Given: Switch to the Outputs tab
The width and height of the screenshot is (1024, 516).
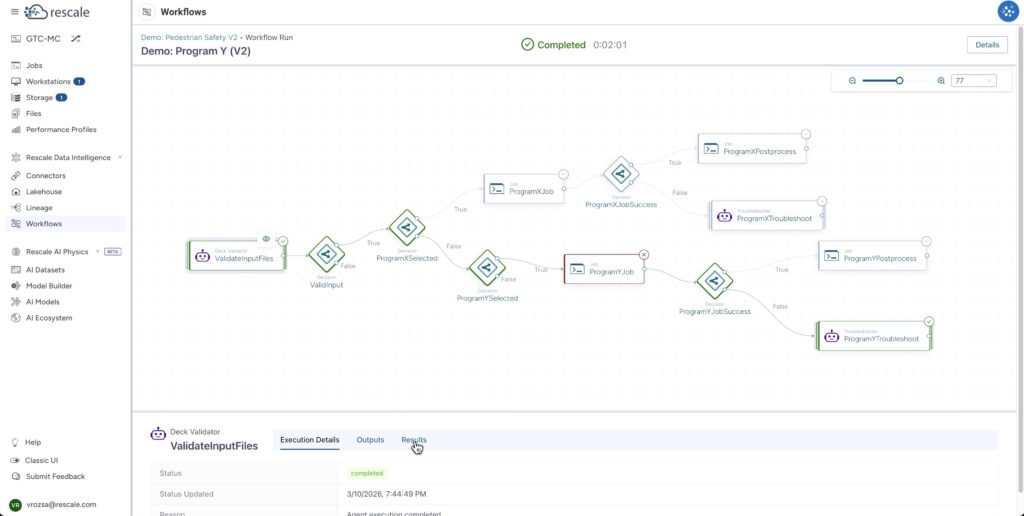Looking at the screenshot, I should [370, 440].
